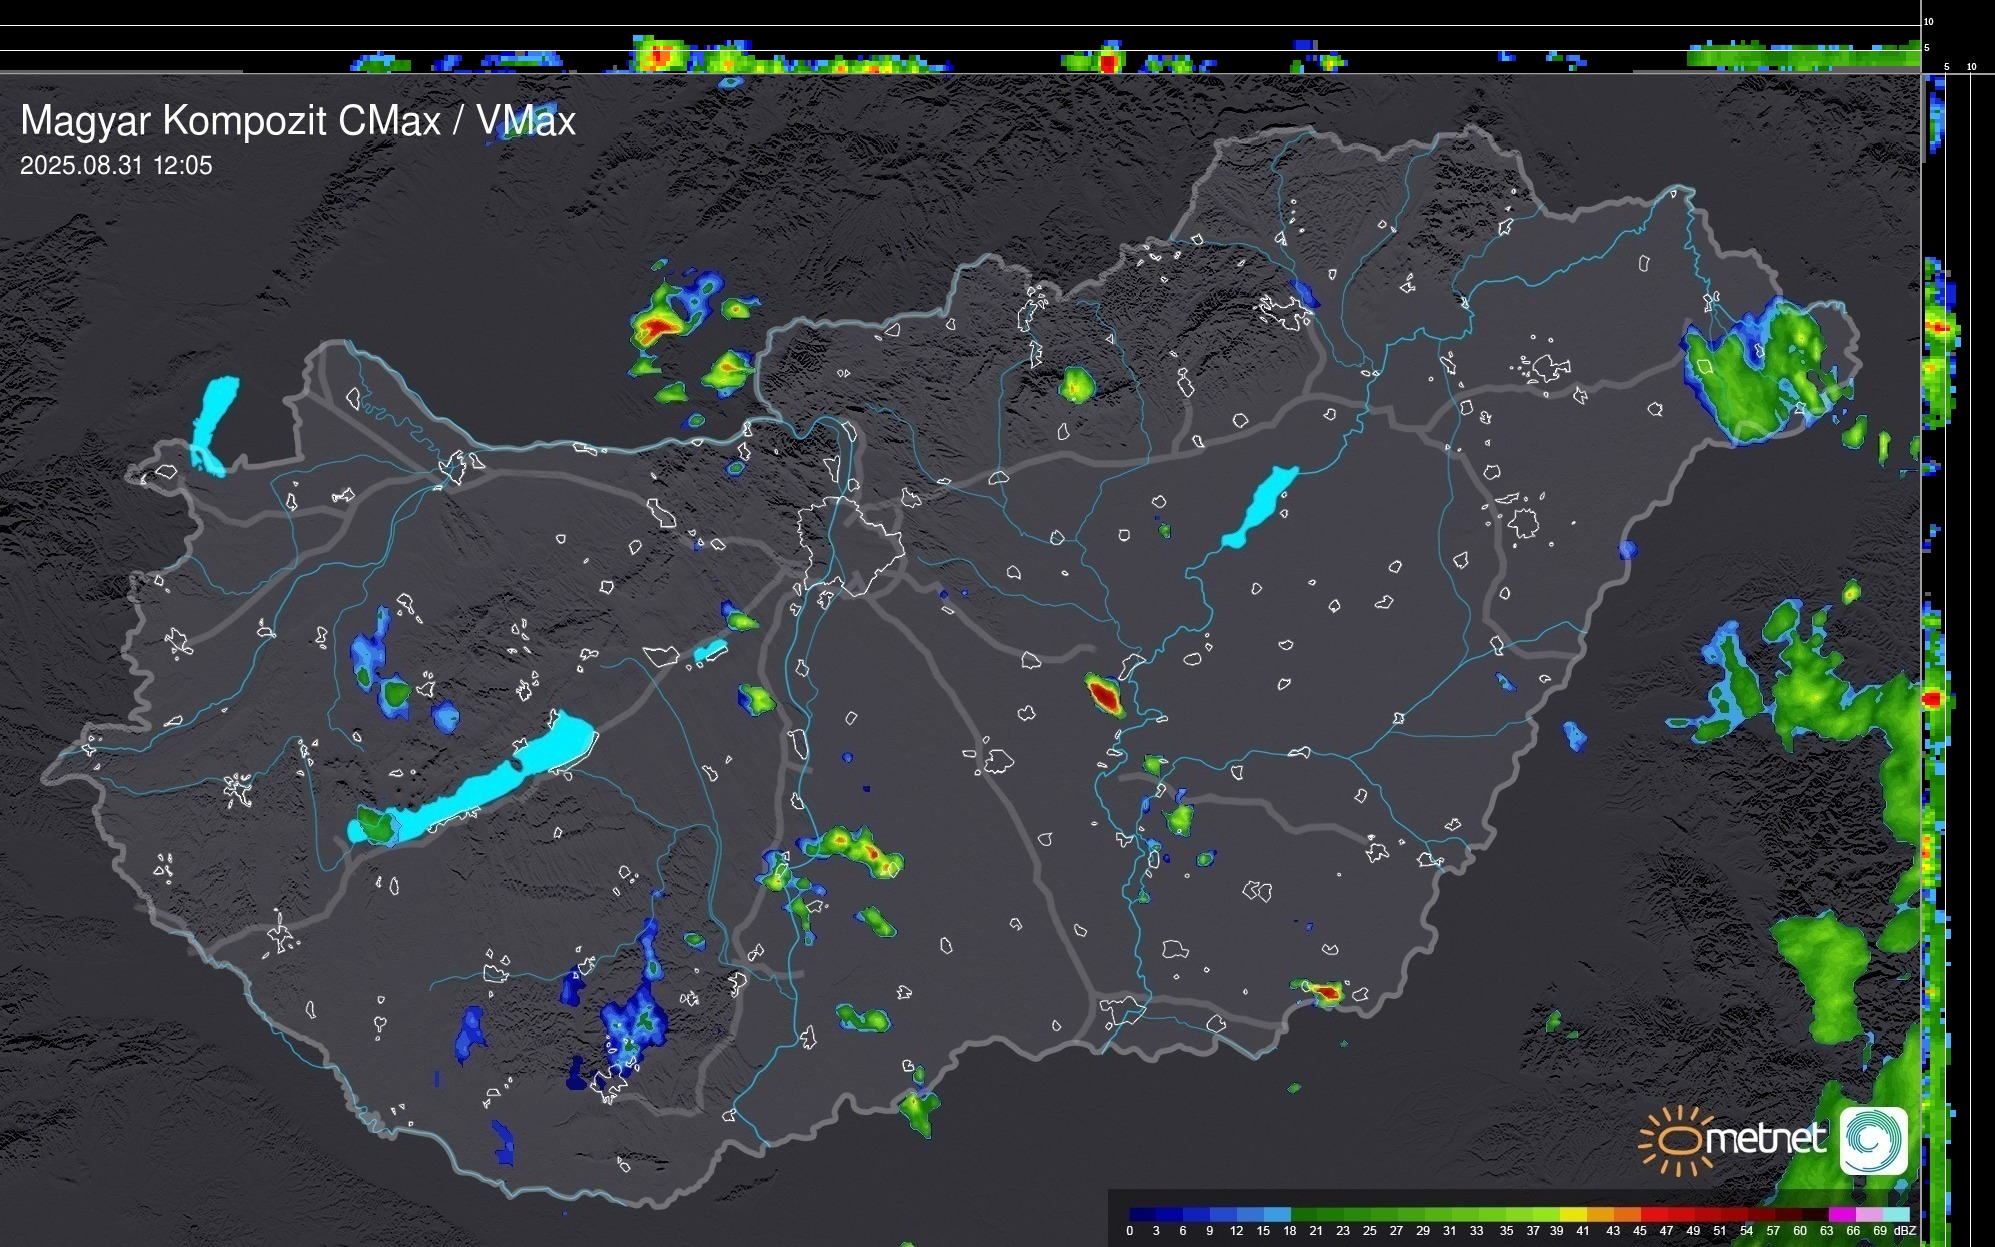Click the 'Magyar Kompozit CMax / VMax' title
Image resolution: width=1995 pixels, height=1247 pixels.
[298, 121]
